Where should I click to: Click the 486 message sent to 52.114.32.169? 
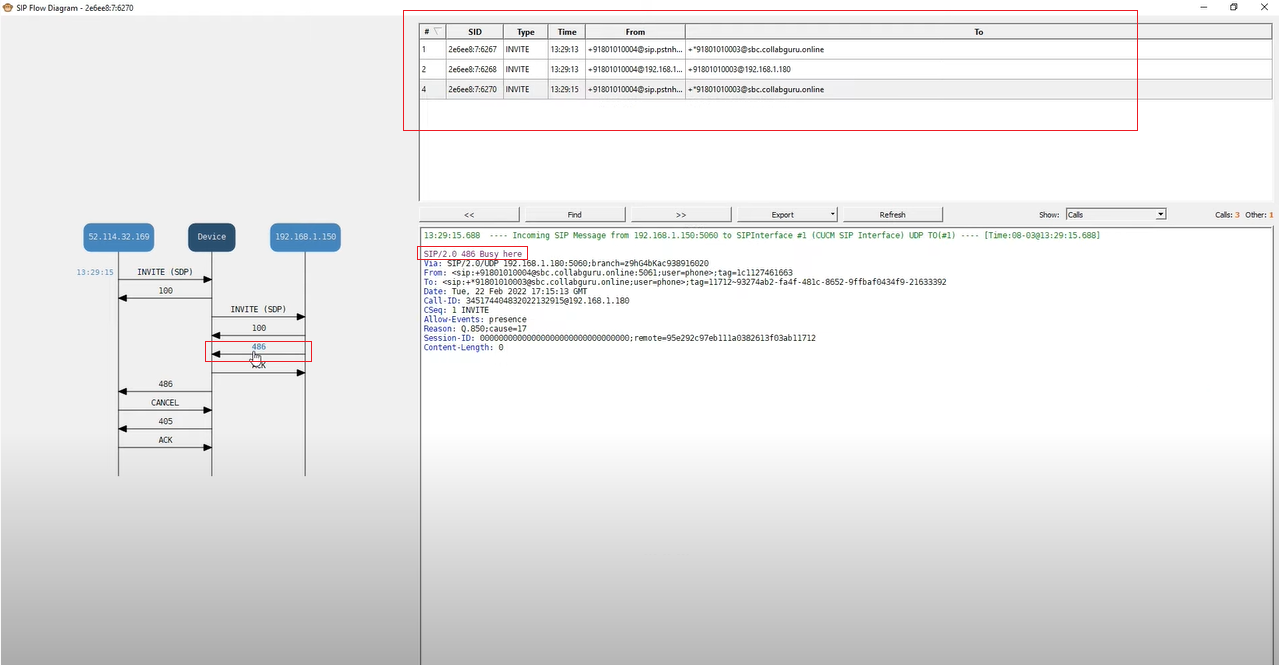click(165, 384)
